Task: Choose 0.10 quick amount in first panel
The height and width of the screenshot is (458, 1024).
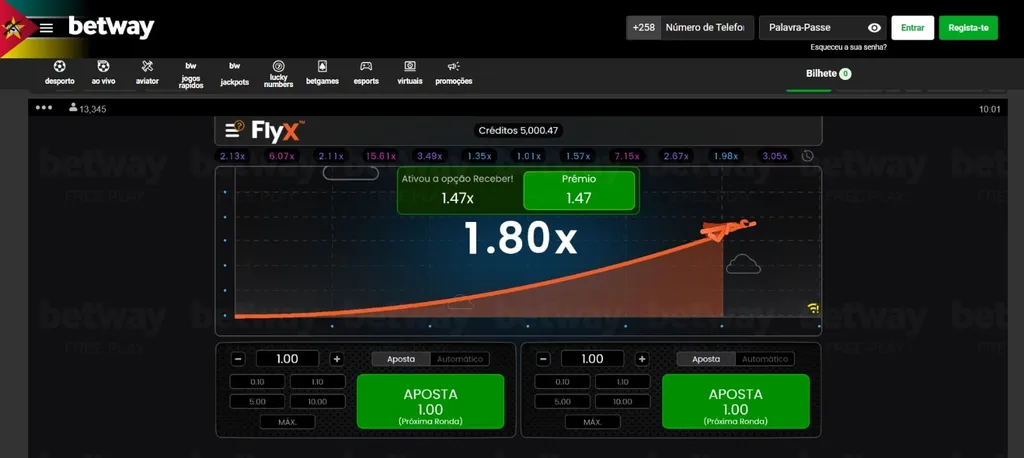Action: click(257, 382)
